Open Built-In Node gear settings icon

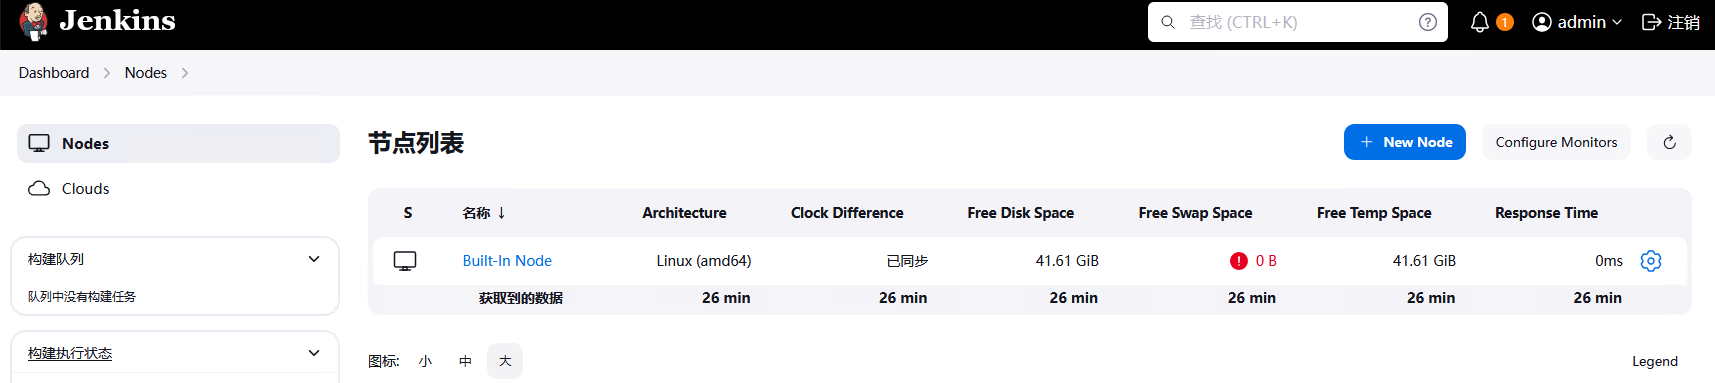coord(1651,261)
